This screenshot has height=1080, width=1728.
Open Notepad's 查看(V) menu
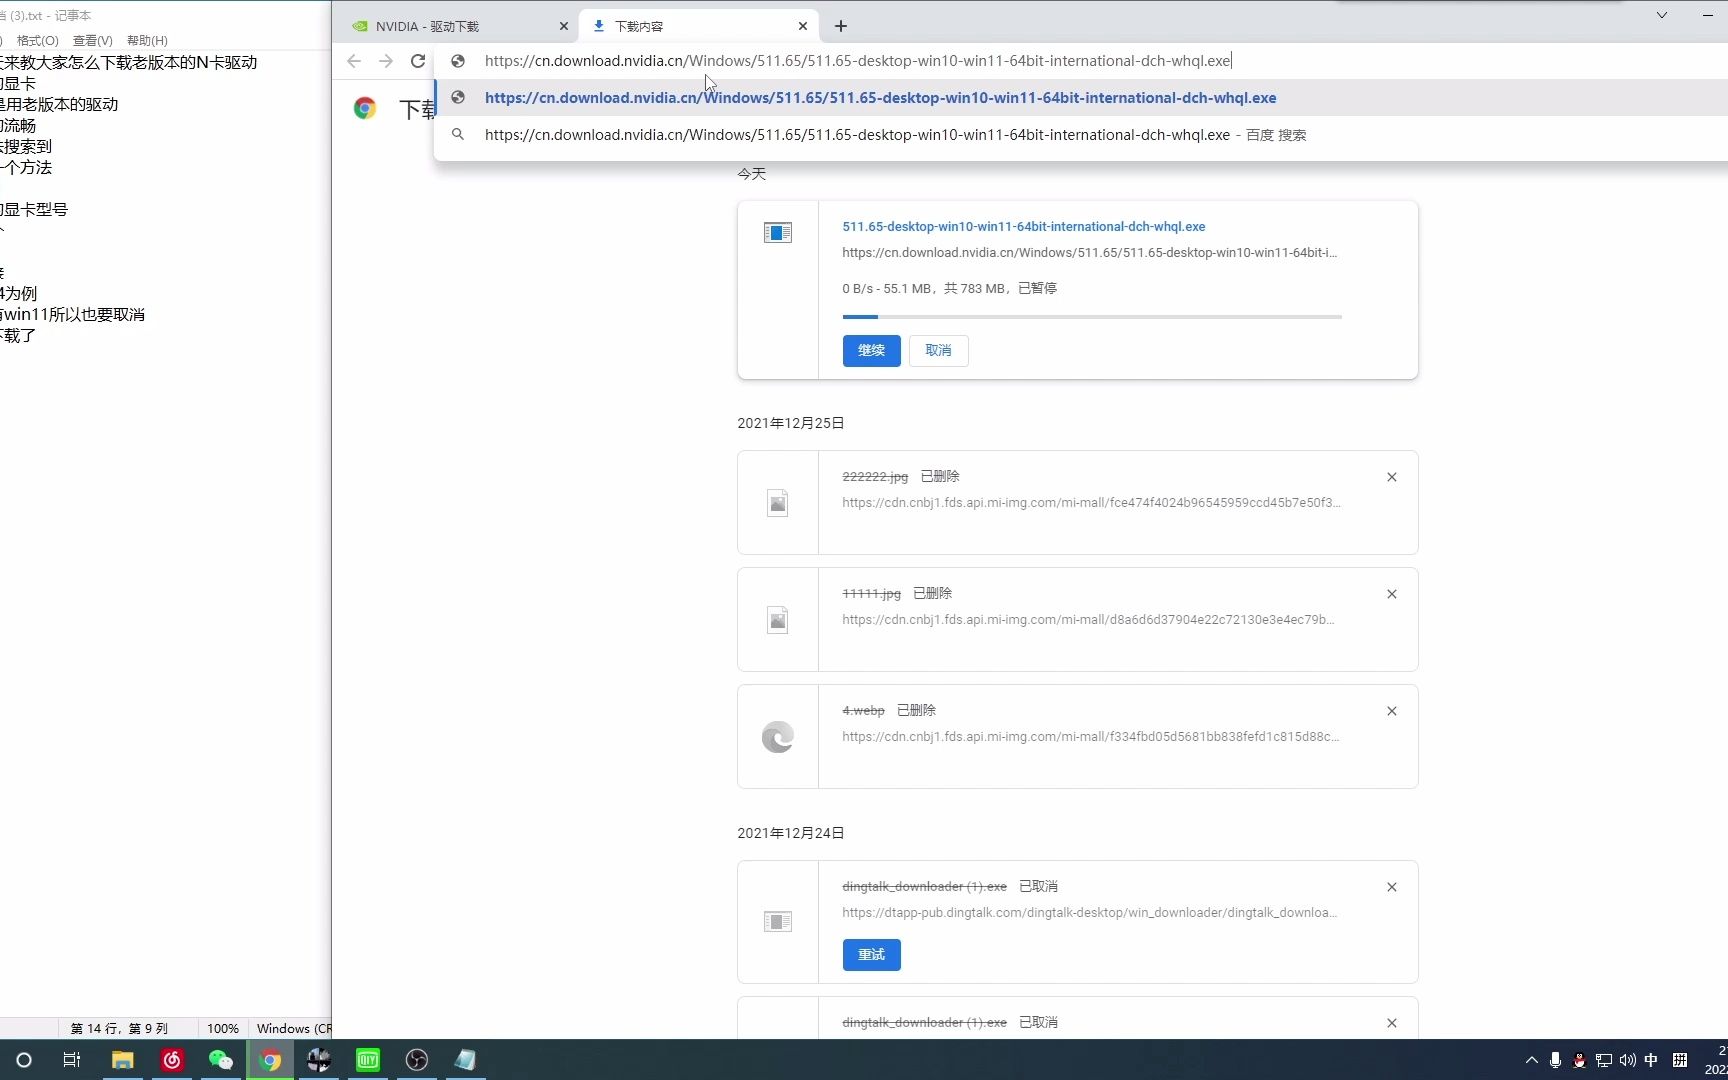pos(92,41)
